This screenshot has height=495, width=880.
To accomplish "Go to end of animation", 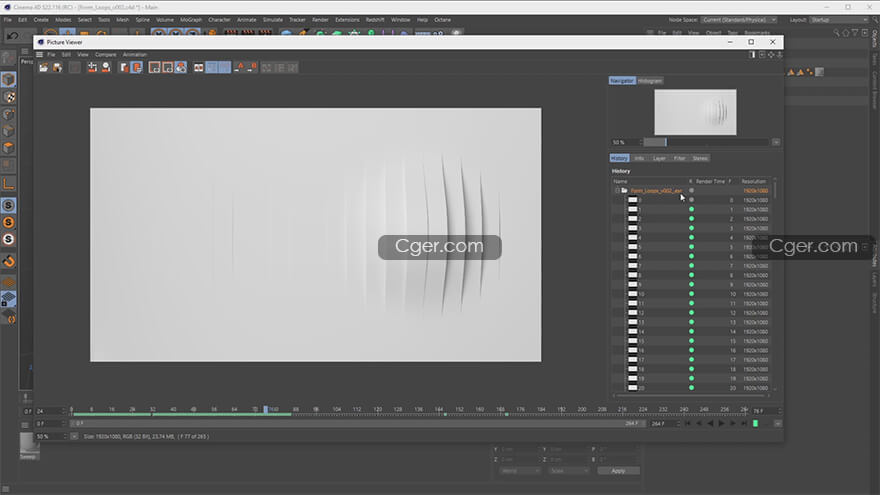I will [x=744, y=424].
